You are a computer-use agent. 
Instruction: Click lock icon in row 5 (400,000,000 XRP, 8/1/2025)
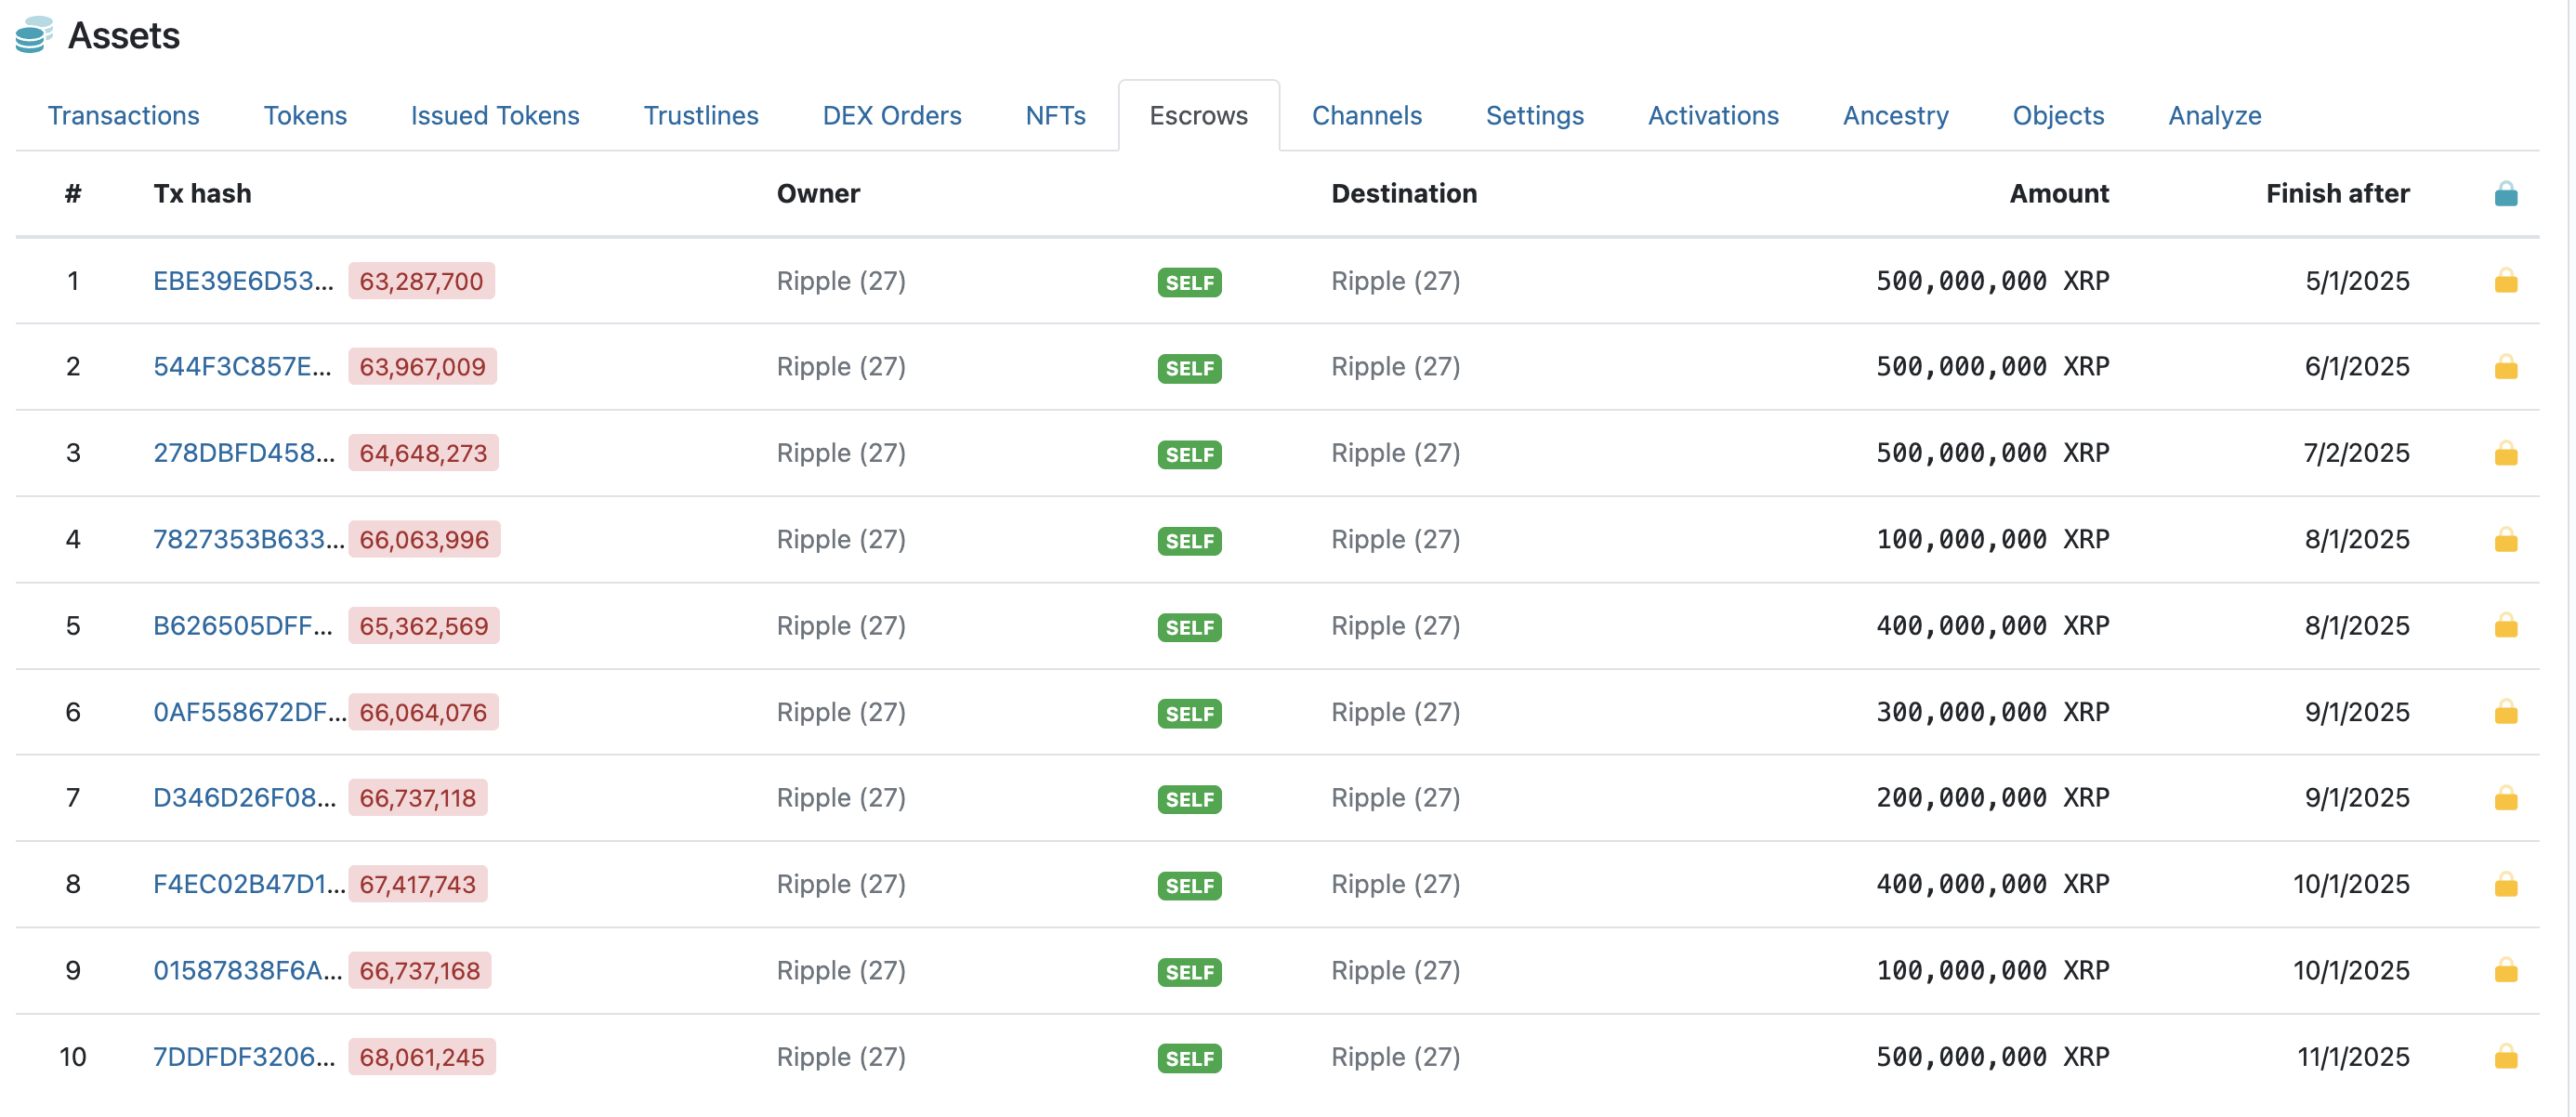pos(2505,626)
